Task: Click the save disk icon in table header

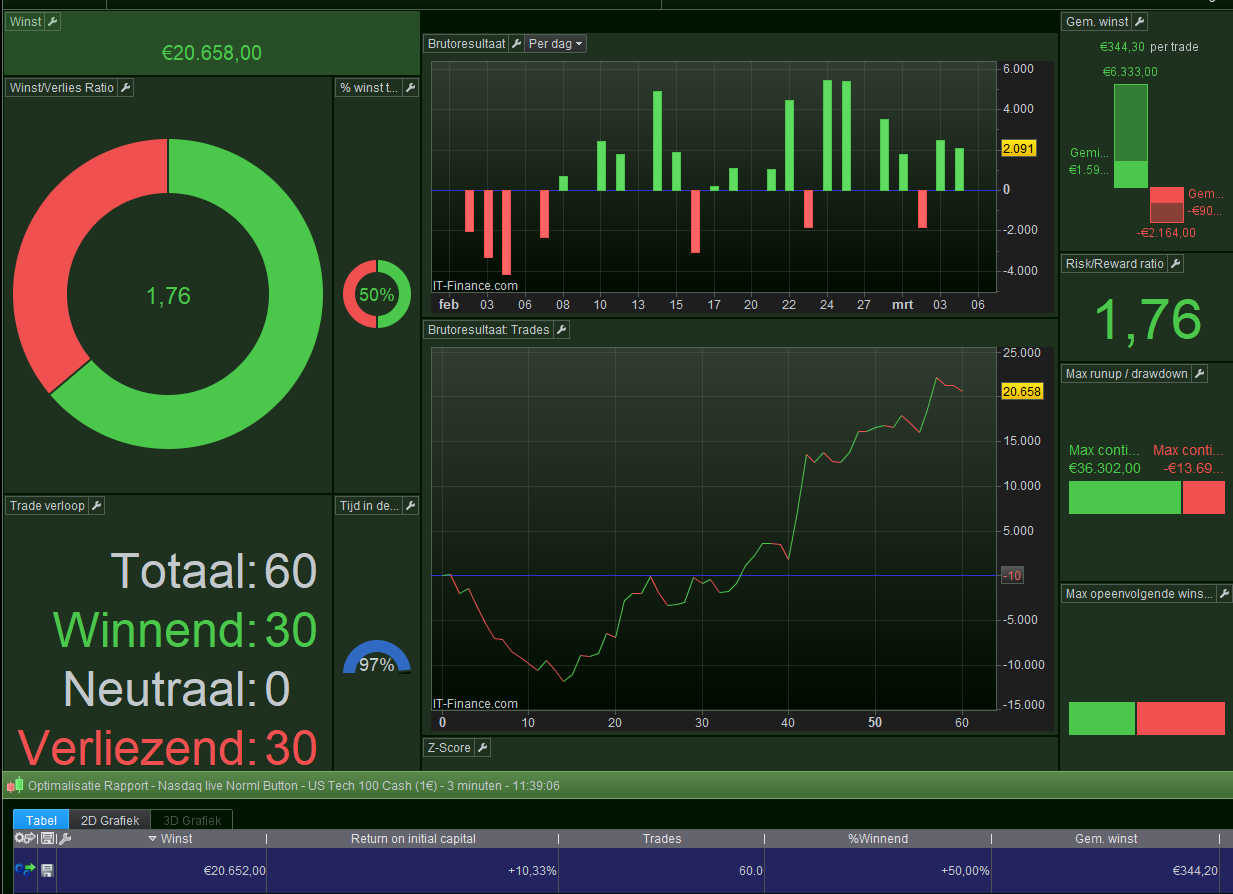Action: coord(47,839)
